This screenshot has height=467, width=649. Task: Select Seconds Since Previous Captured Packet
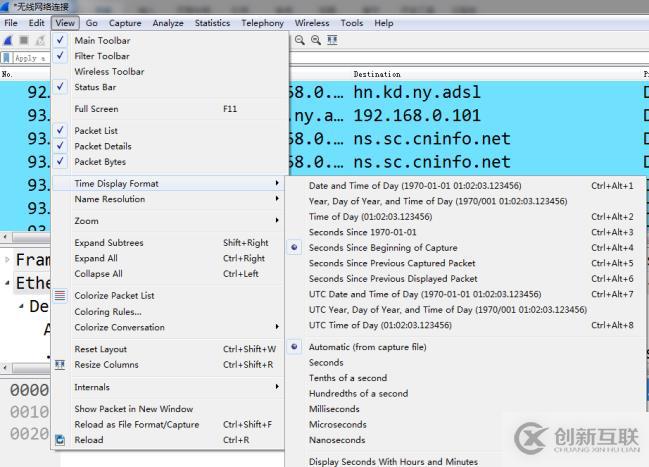click(465, 263)
